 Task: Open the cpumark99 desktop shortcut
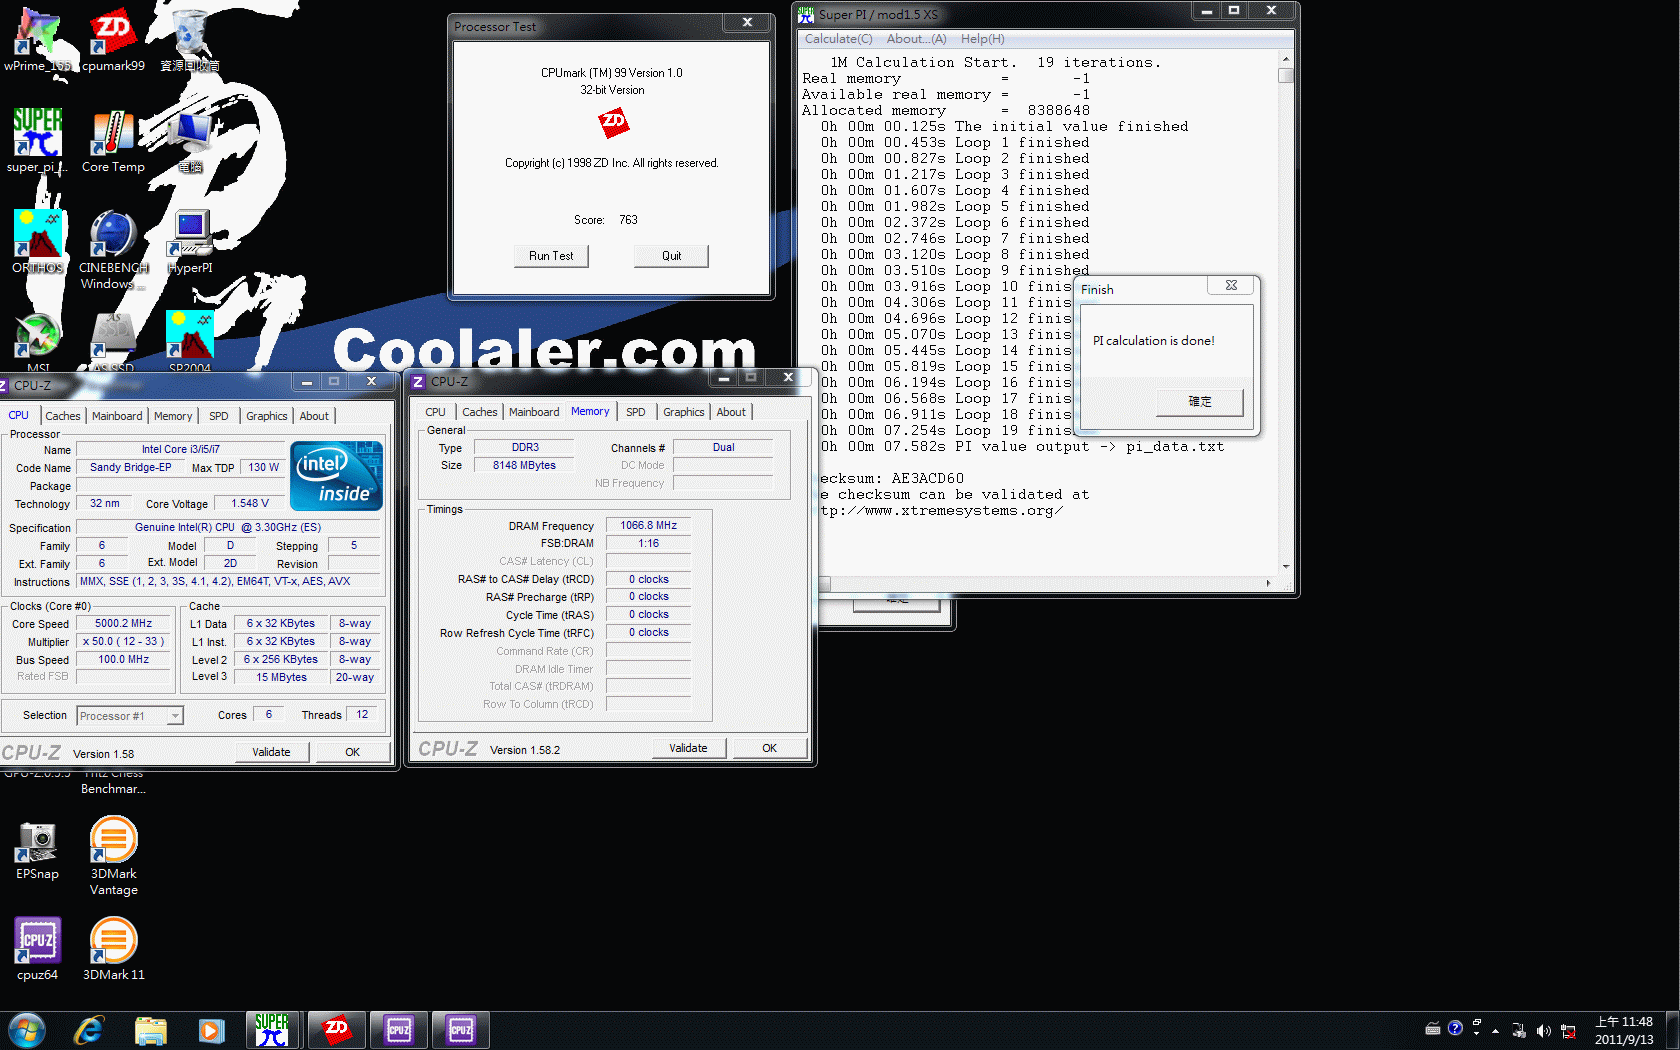coord(113,40)
